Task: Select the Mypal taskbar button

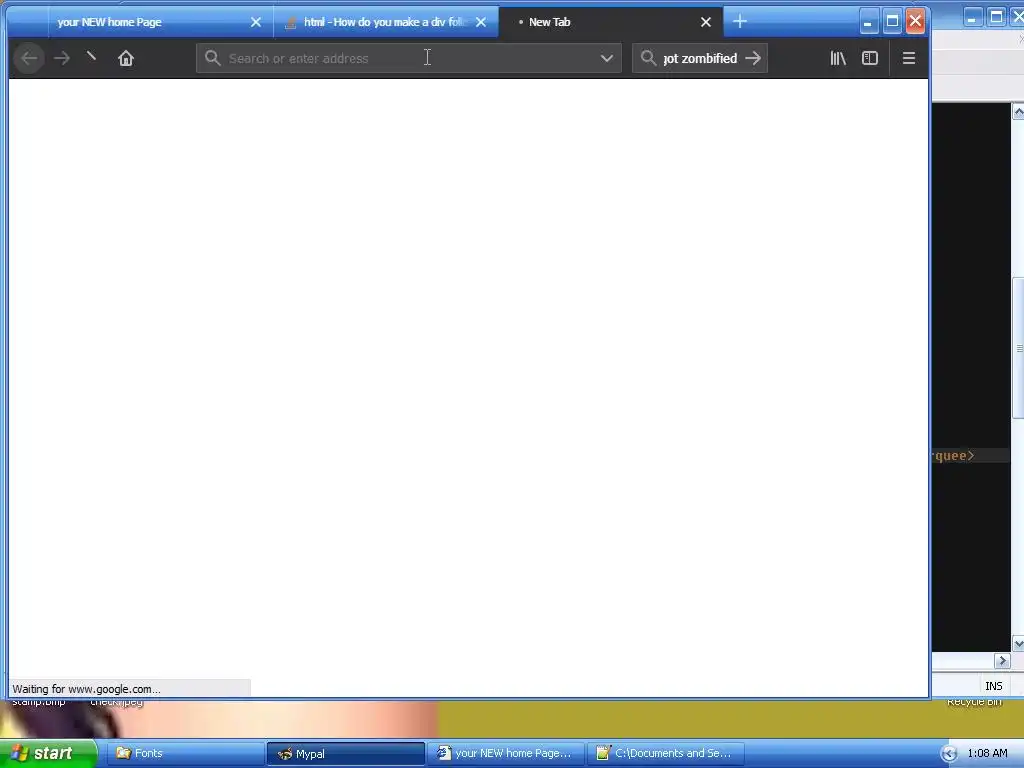Action: click(x=345, y=754)
